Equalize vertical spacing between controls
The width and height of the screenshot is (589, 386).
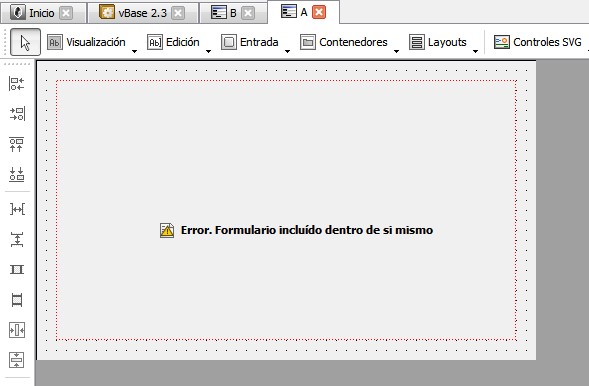17,239
